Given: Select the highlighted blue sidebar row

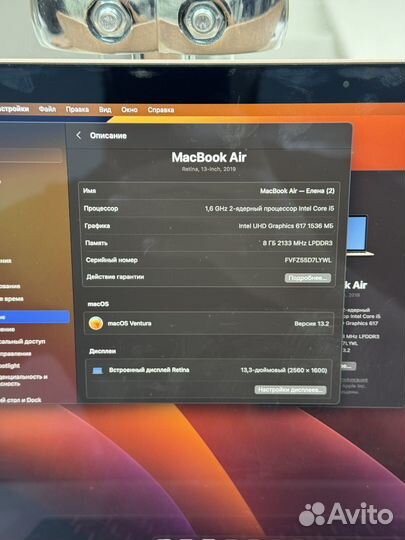Looking at the screenshot, I should pyautogui.click(x=34, y=317).
